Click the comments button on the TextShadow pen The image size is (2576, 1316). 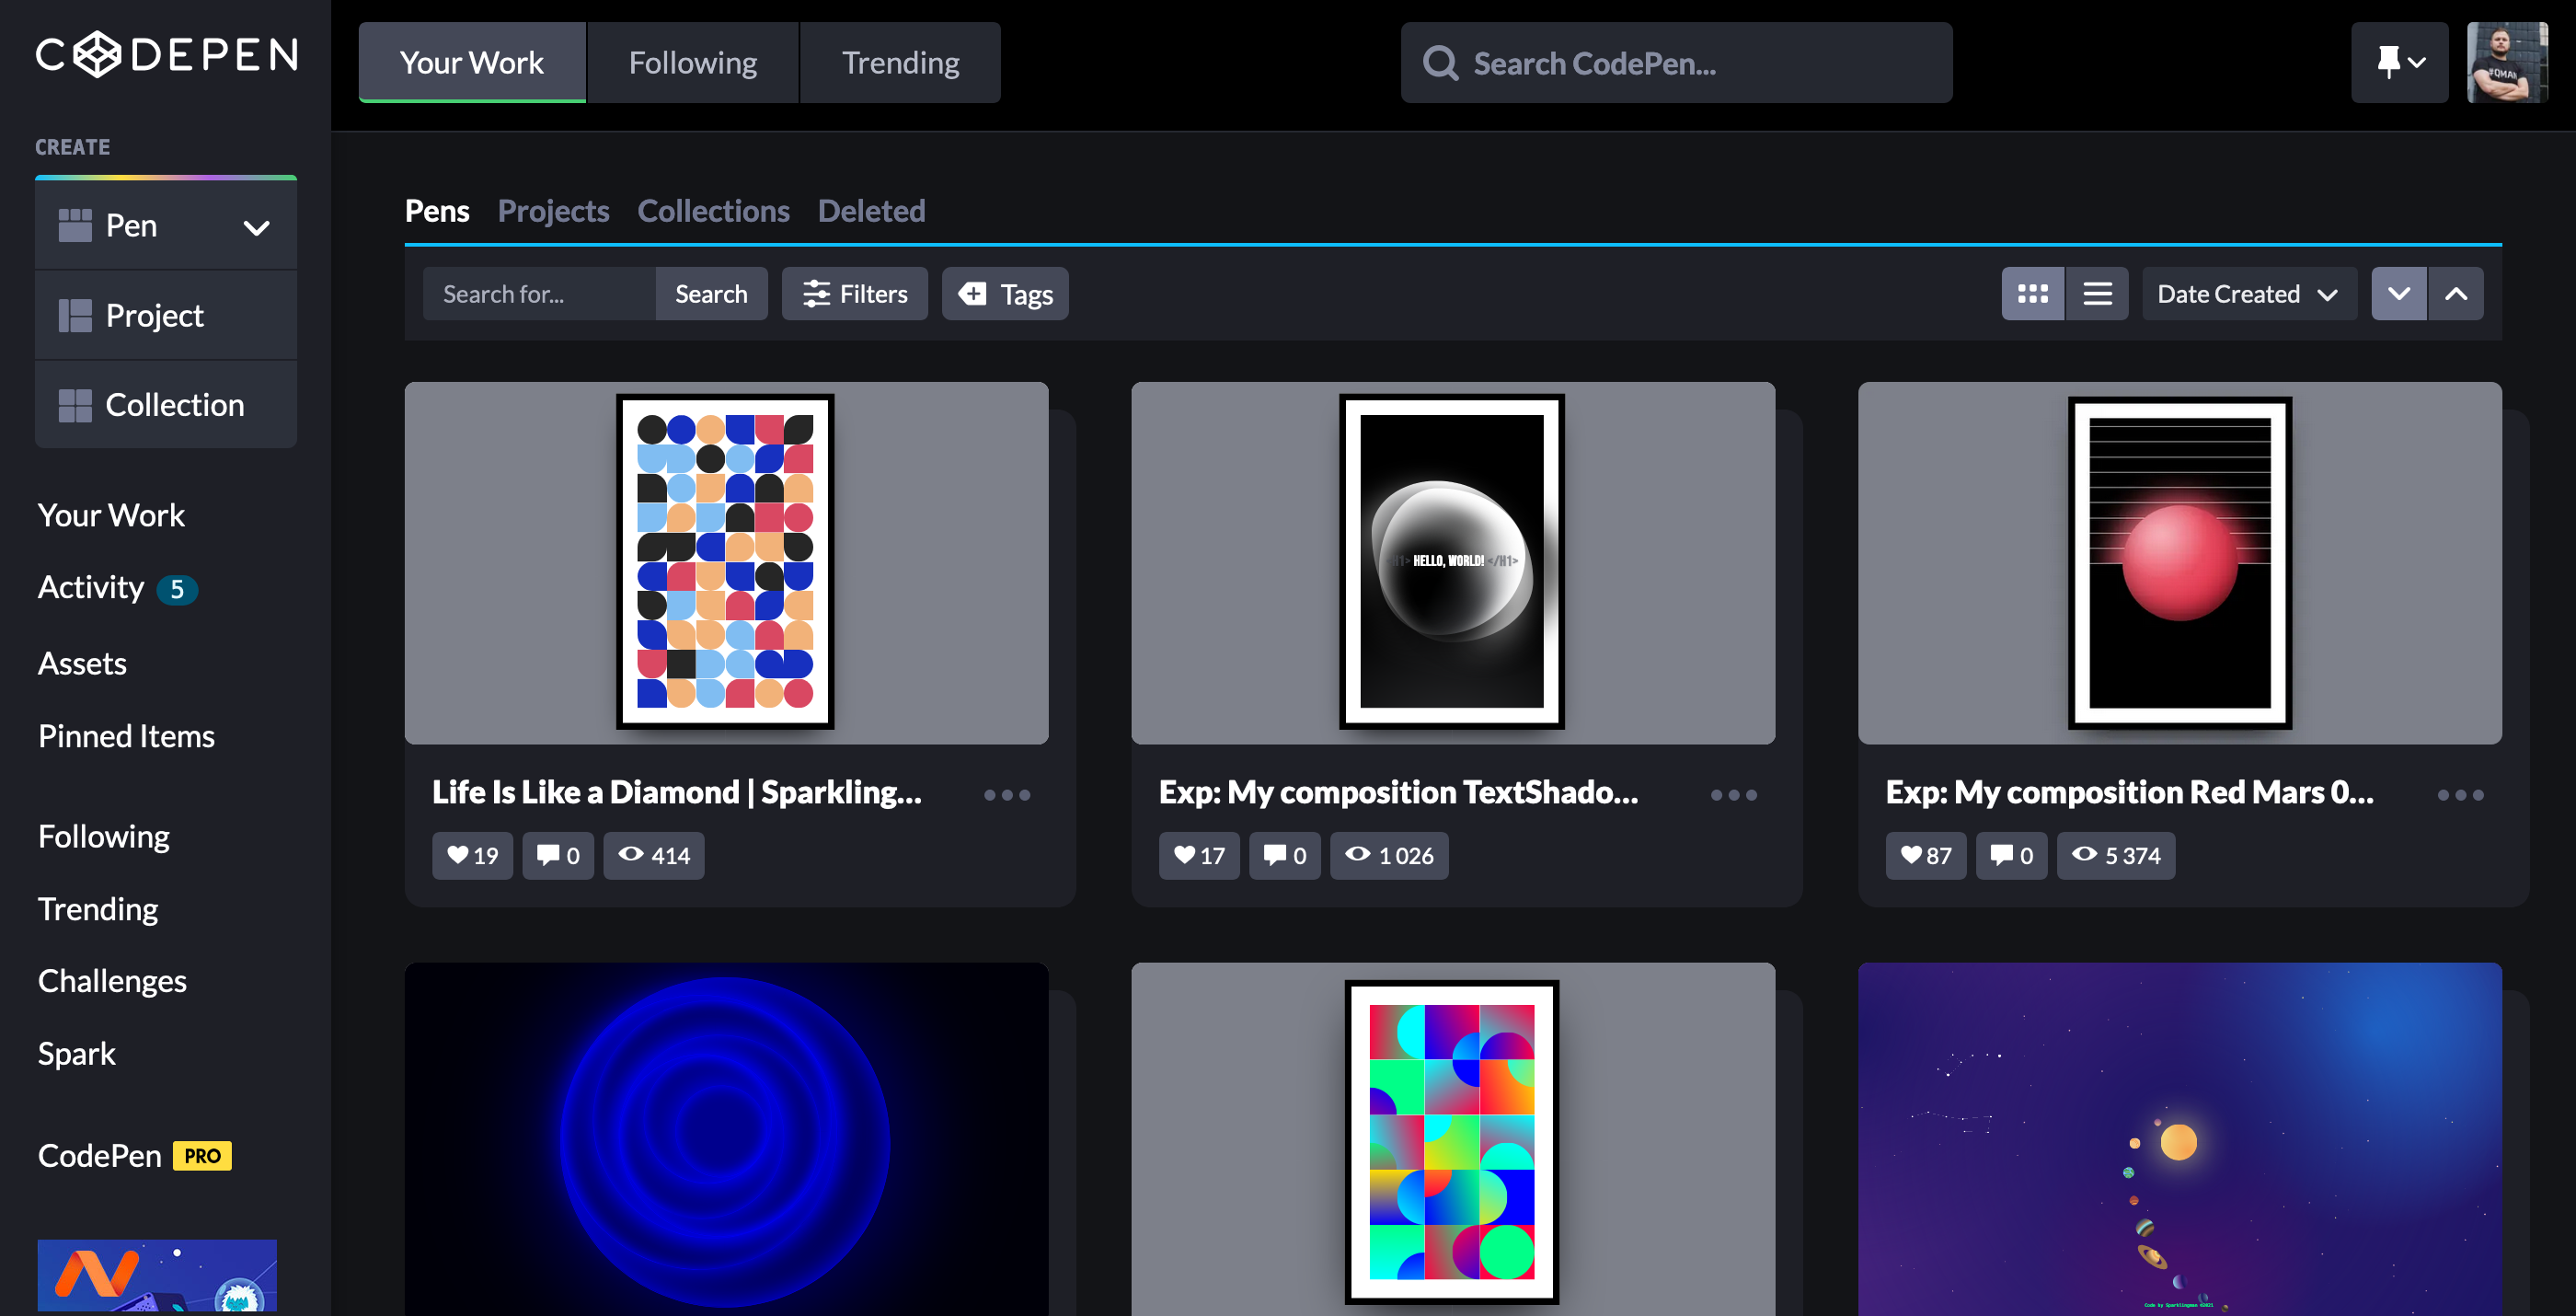pyautogui.click(x=1285, y=856)
